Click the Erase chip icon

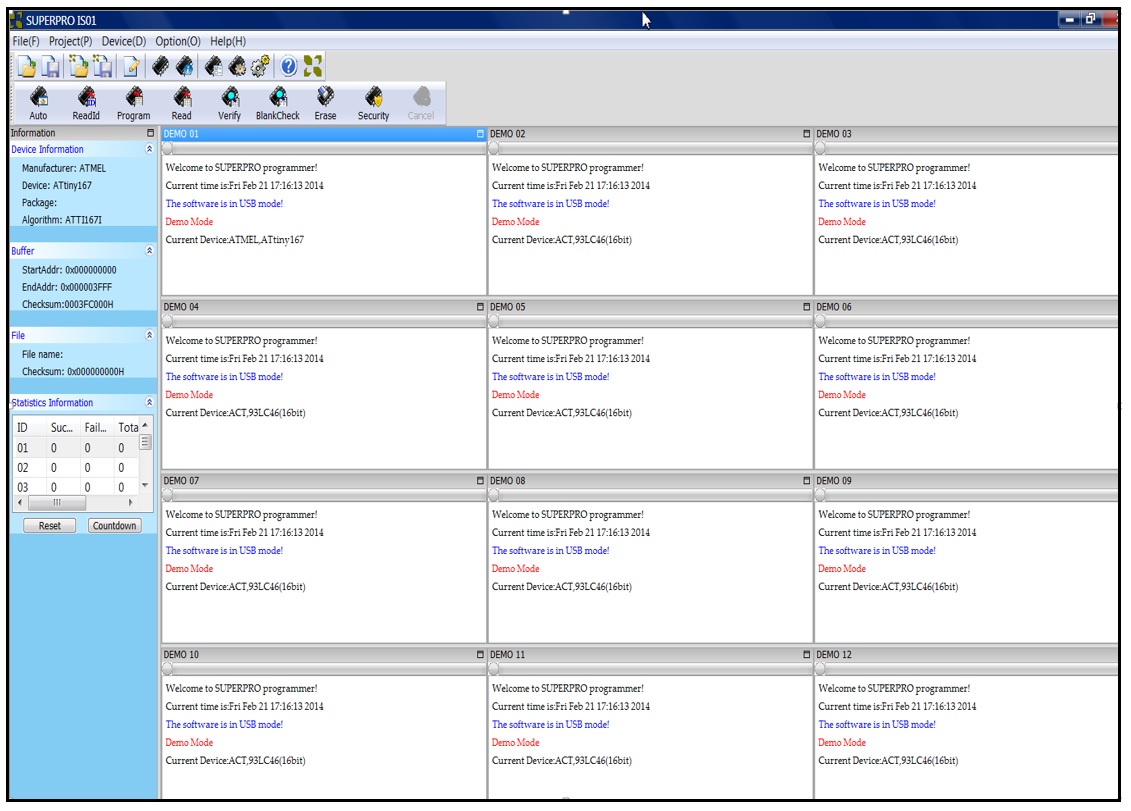tap(325, 102)
